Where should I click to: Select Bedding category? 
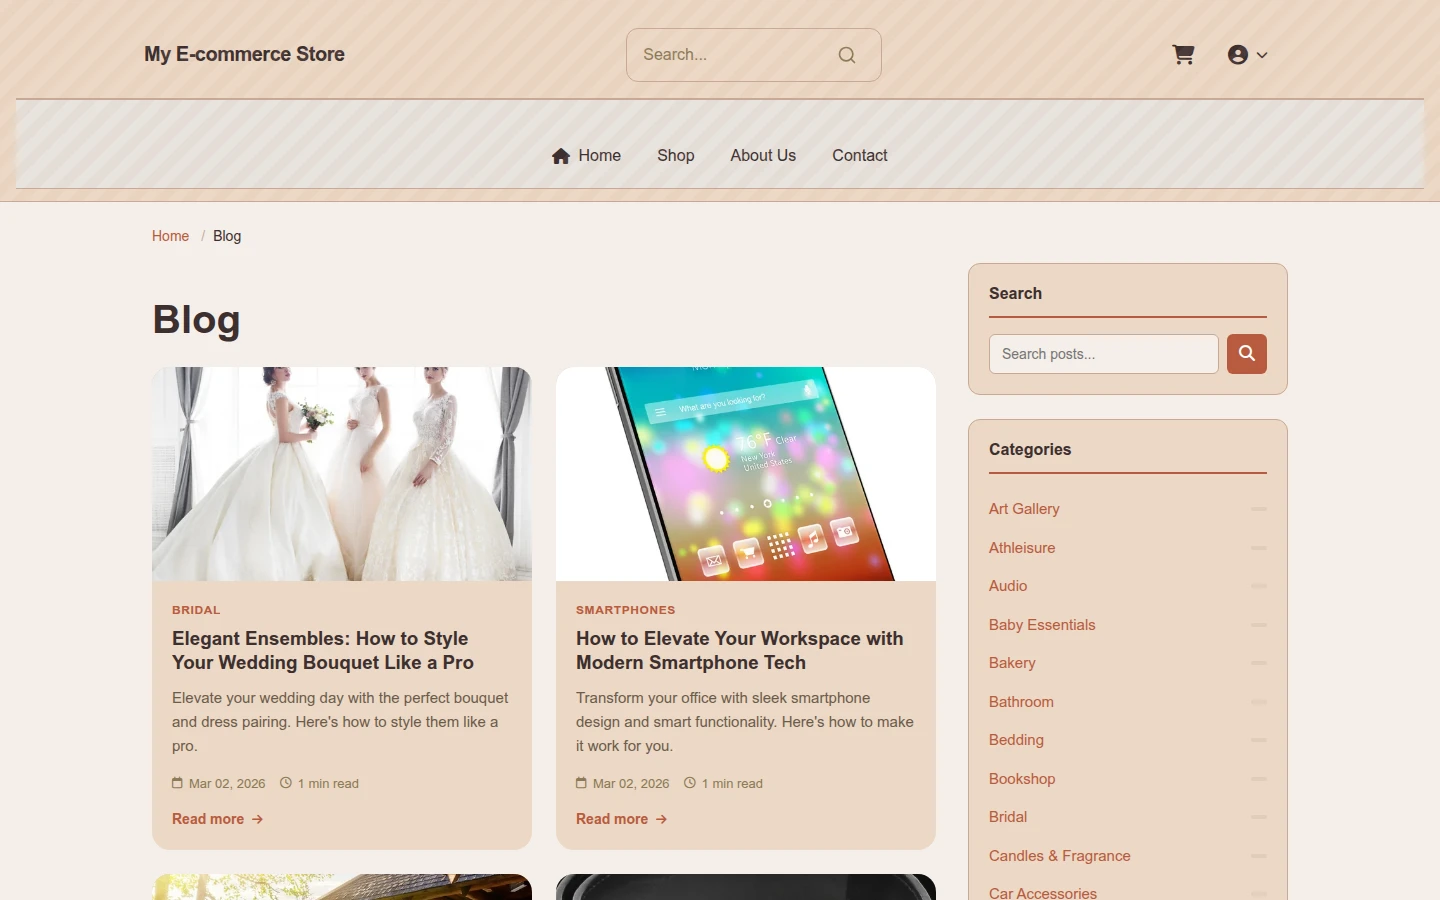pyautogui.click(x=1016, y=740)
